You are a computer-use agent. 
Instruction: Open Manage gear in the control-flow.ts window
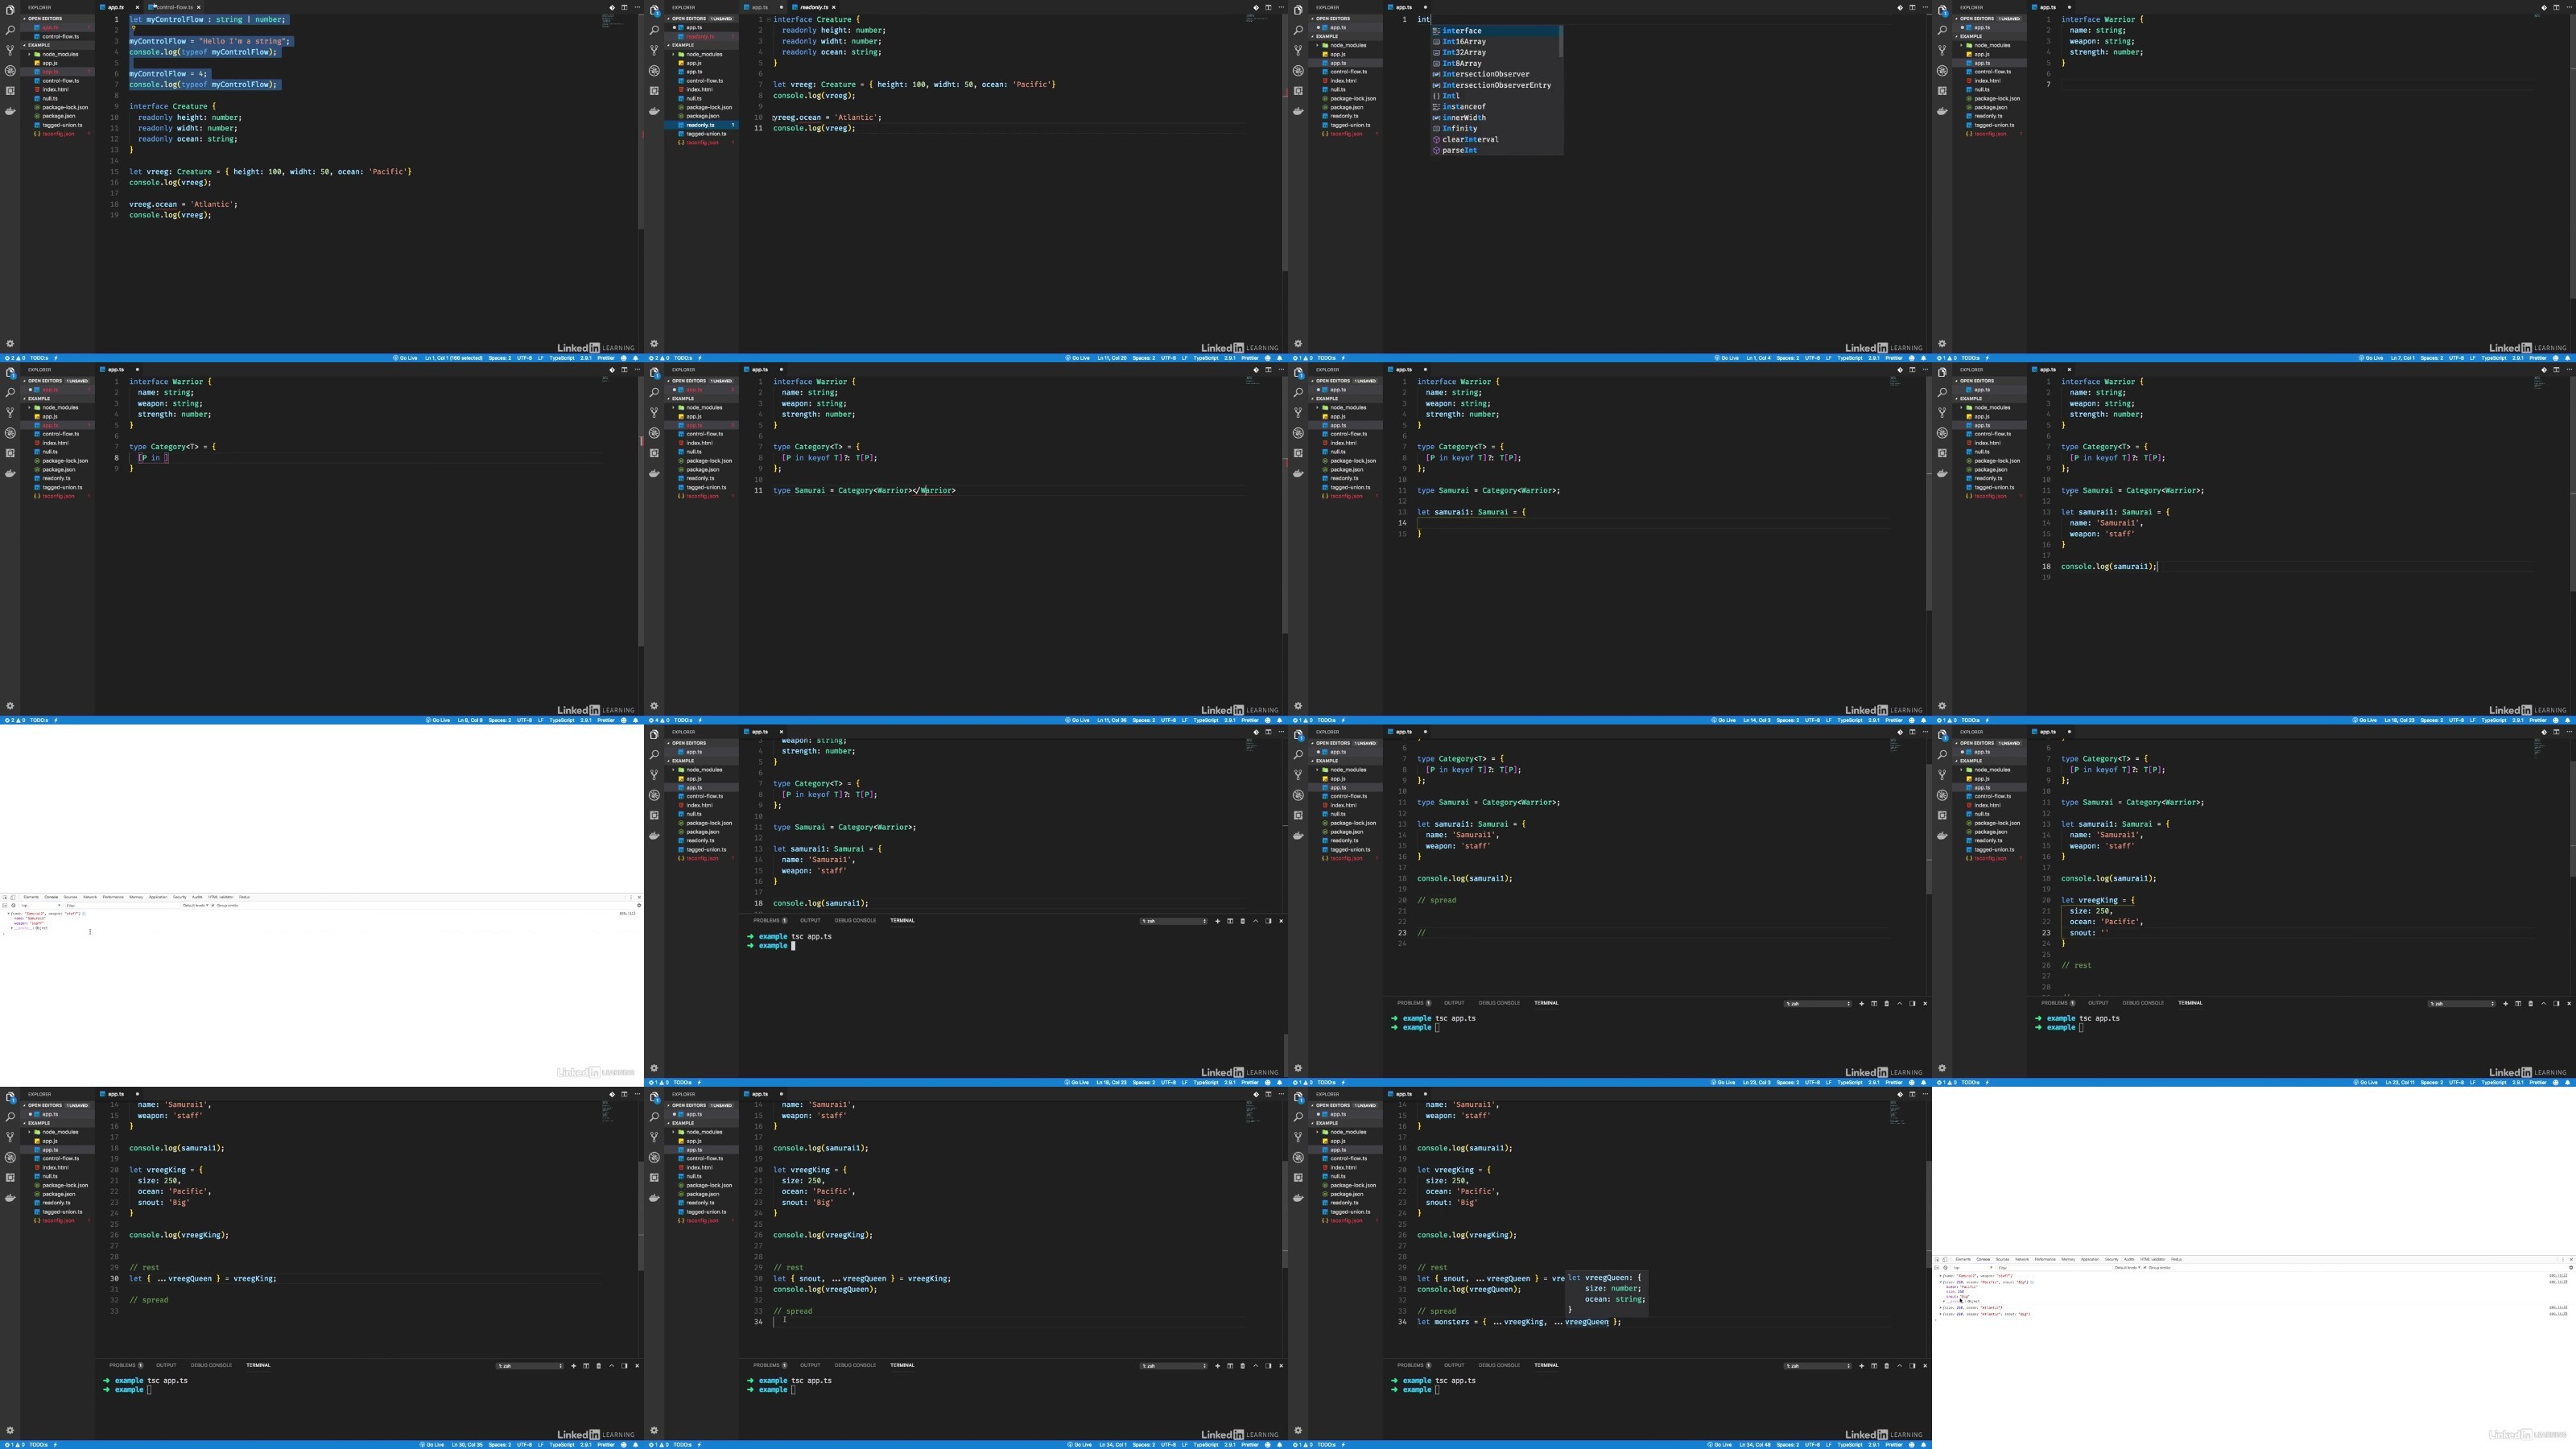click(x=10, y=343)
